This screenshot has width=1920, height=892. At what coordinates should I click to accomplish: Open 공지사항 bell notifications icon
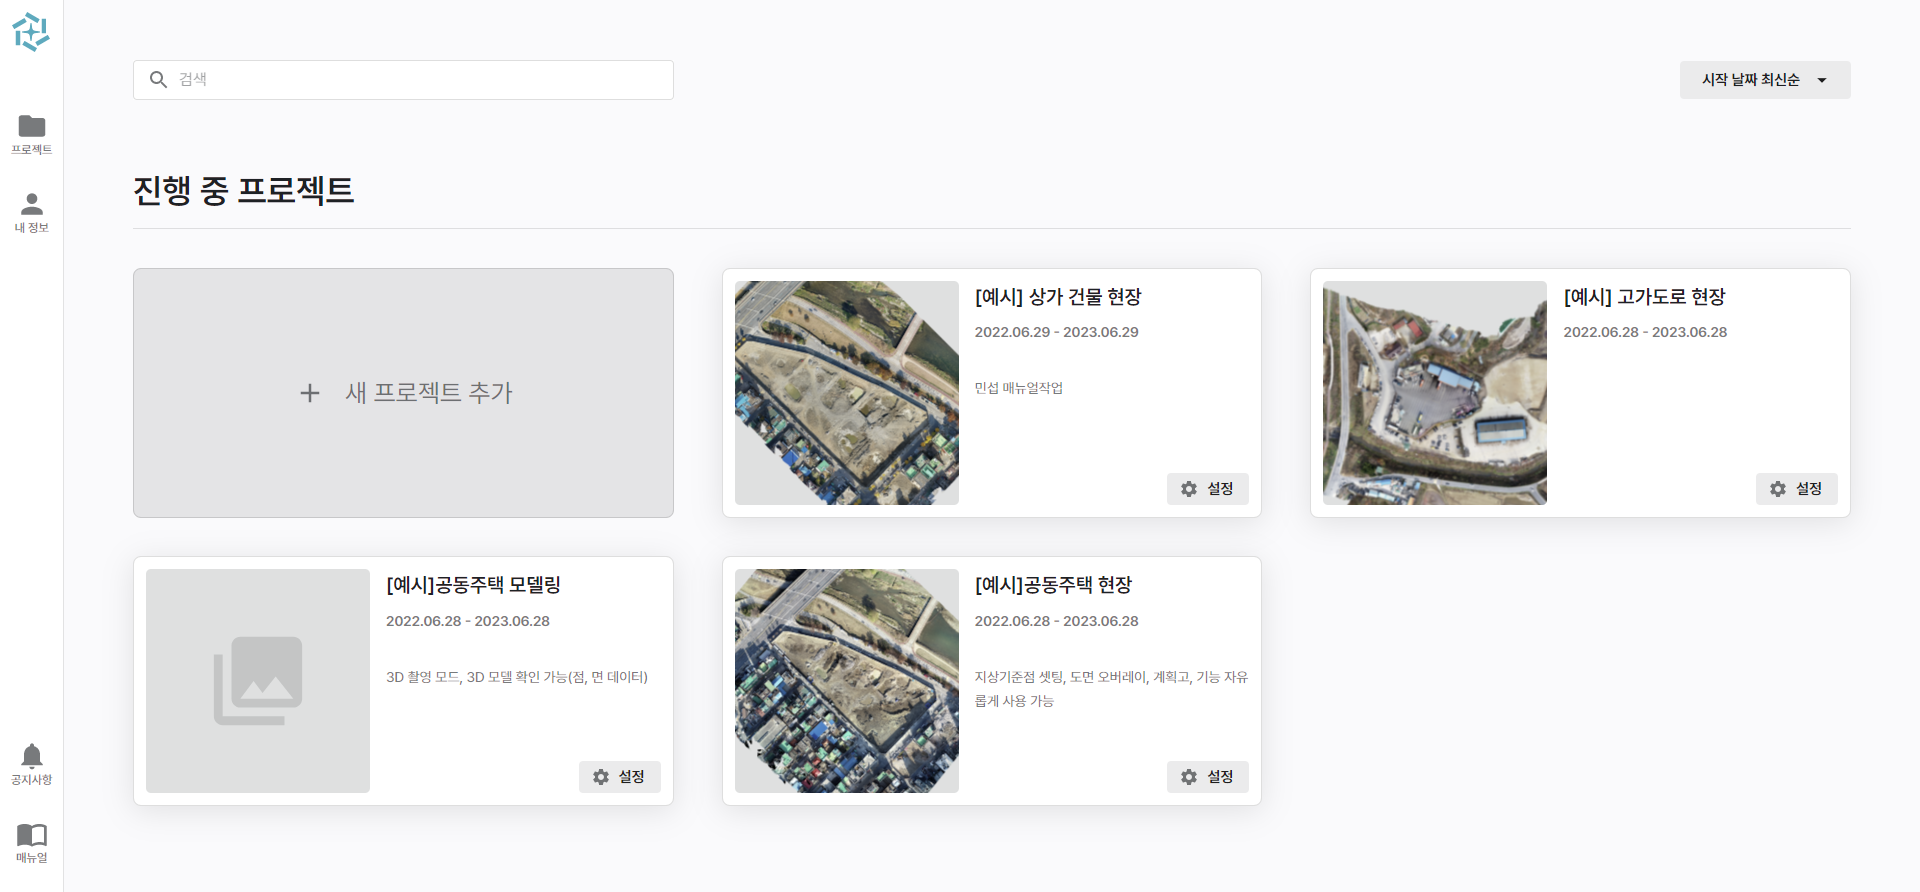pyautogui.click(x=32, y=757)
